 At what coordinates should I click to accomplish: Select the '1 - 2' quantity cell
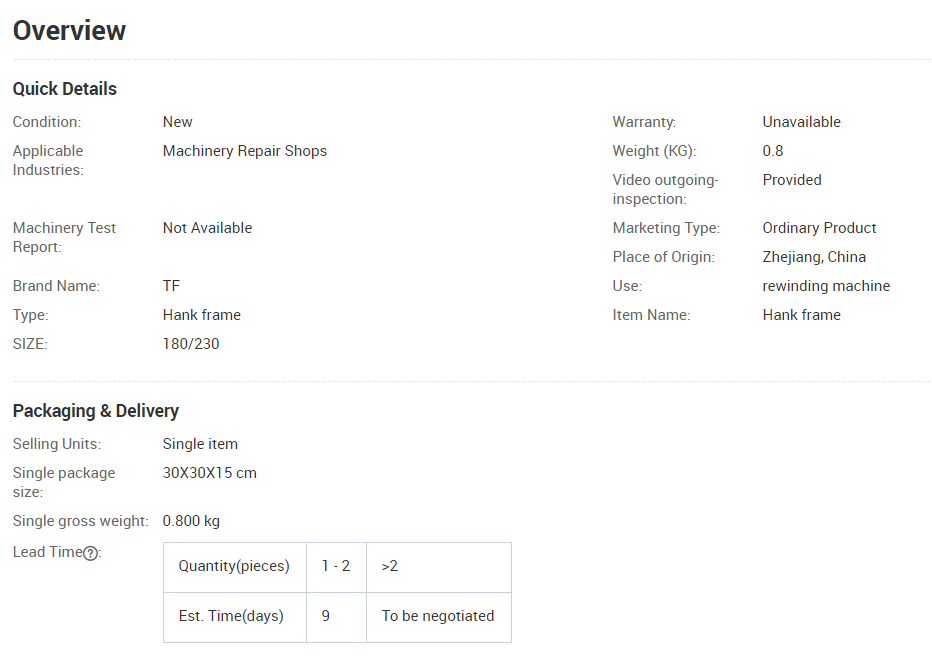click(x=336, y=567)
